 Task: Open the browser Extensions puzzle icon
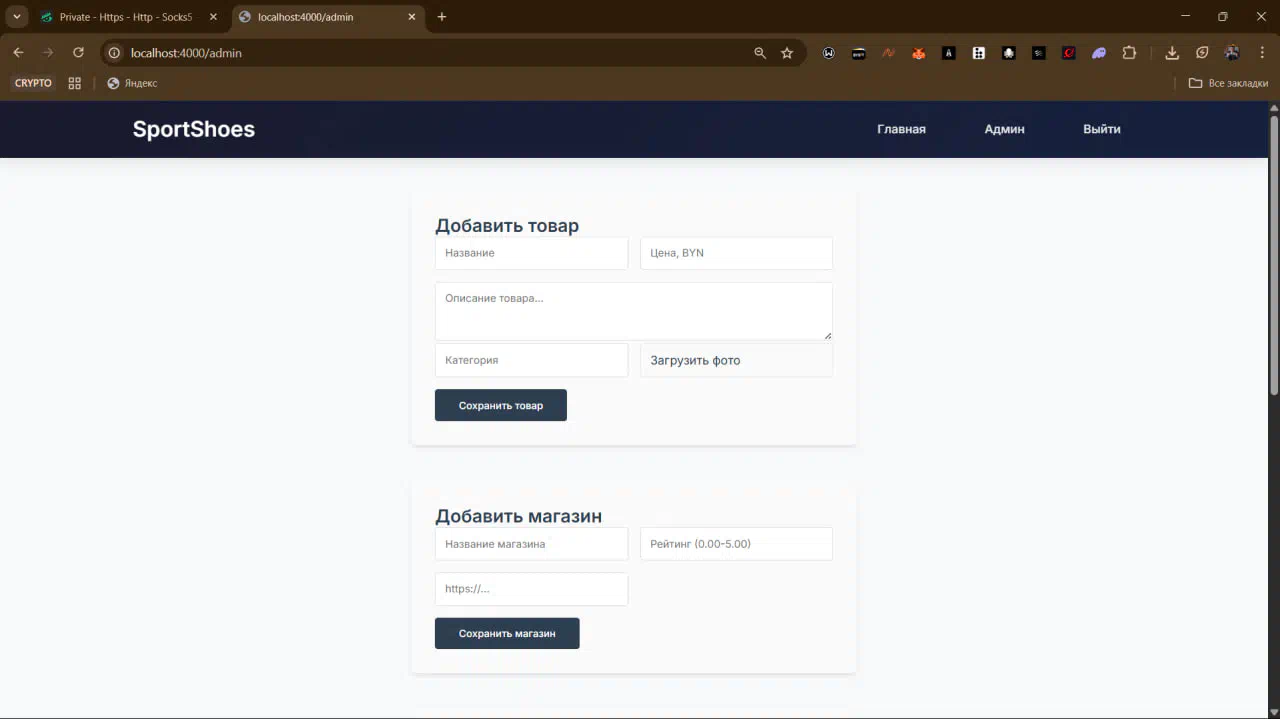[1129, 53]
